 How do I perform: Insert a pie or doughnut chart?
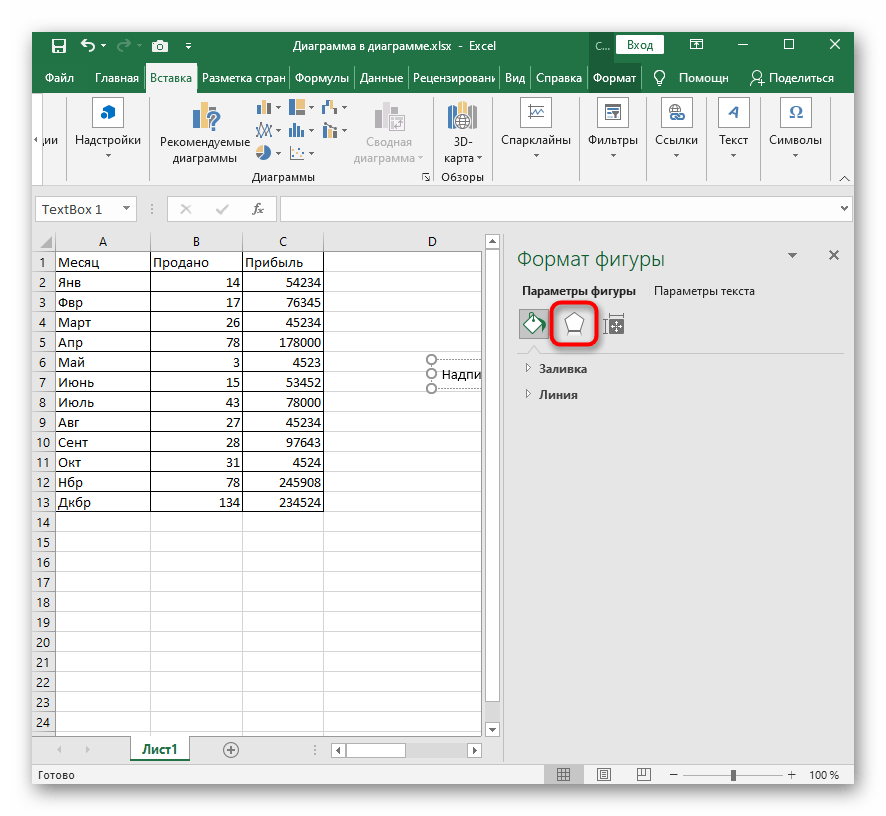pyautogui.click(x=263, y=153)
